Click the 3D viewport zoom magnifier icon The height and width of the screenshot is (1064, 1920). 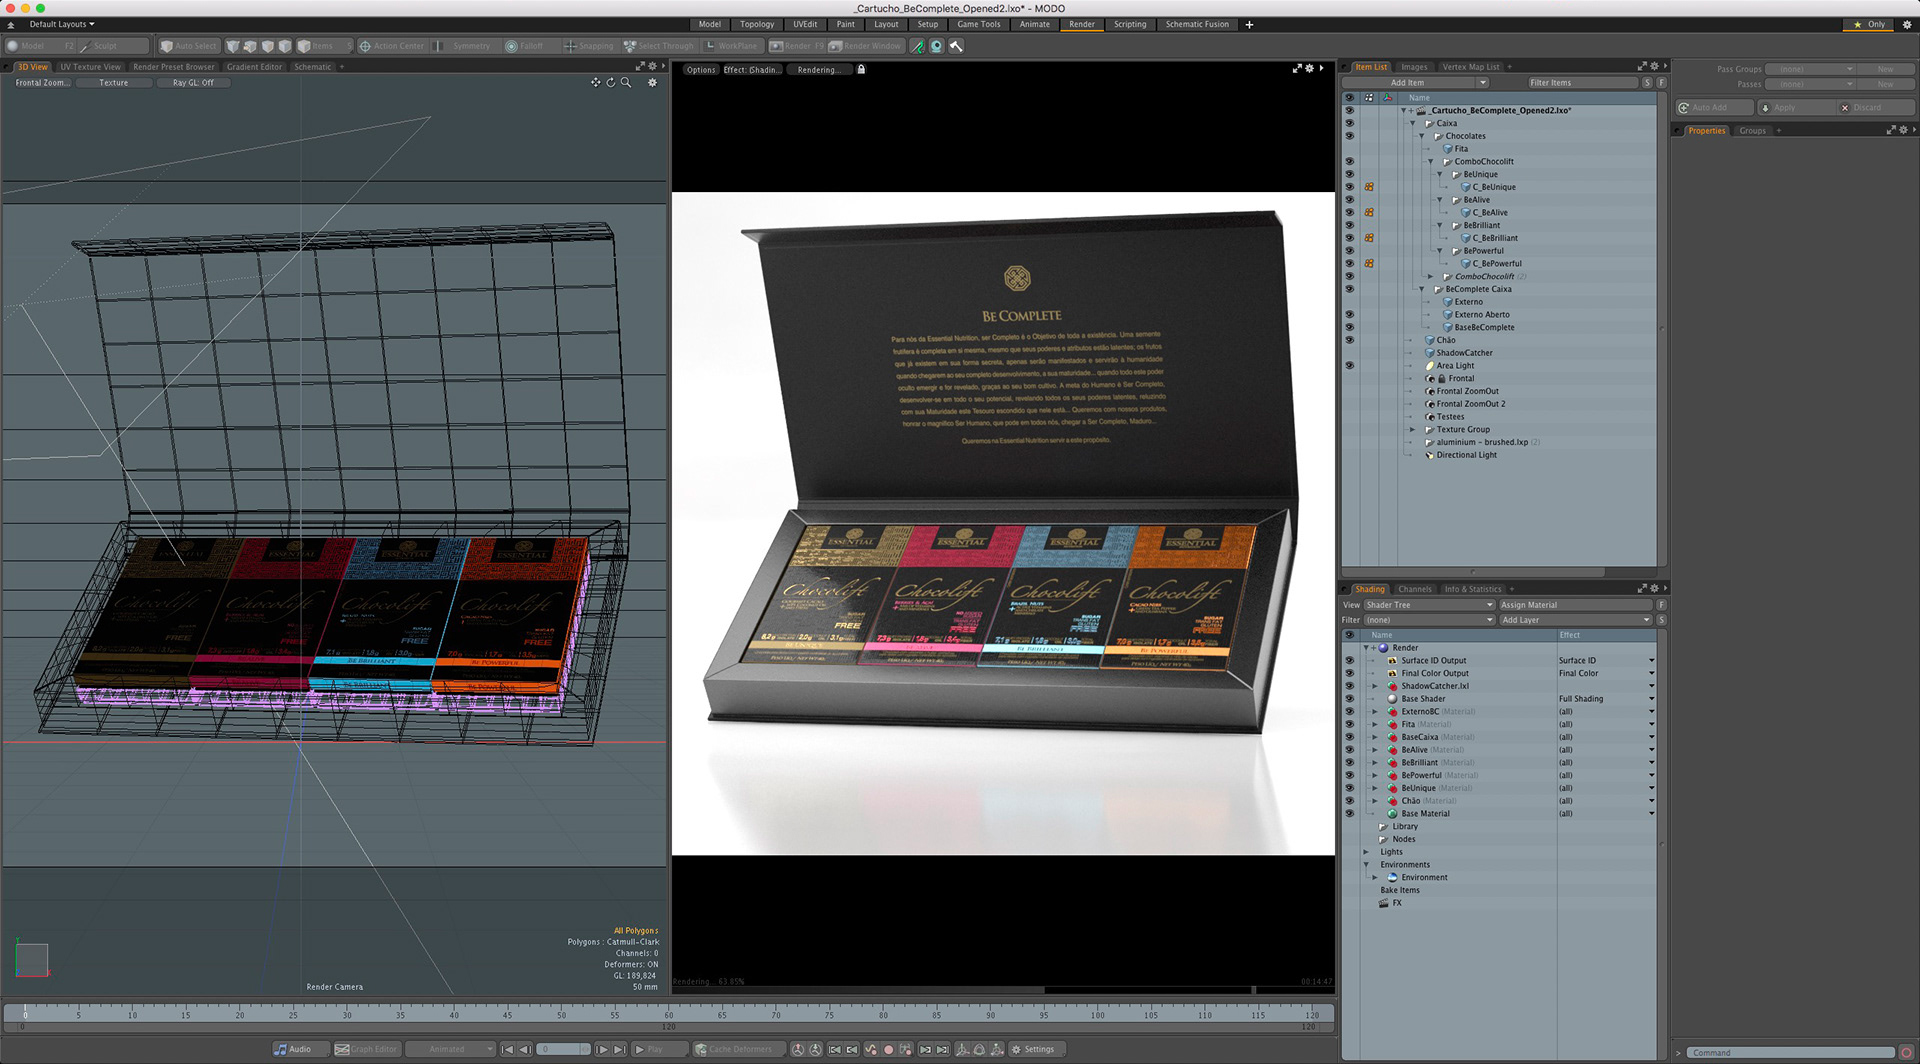click(x=626, y=83)
